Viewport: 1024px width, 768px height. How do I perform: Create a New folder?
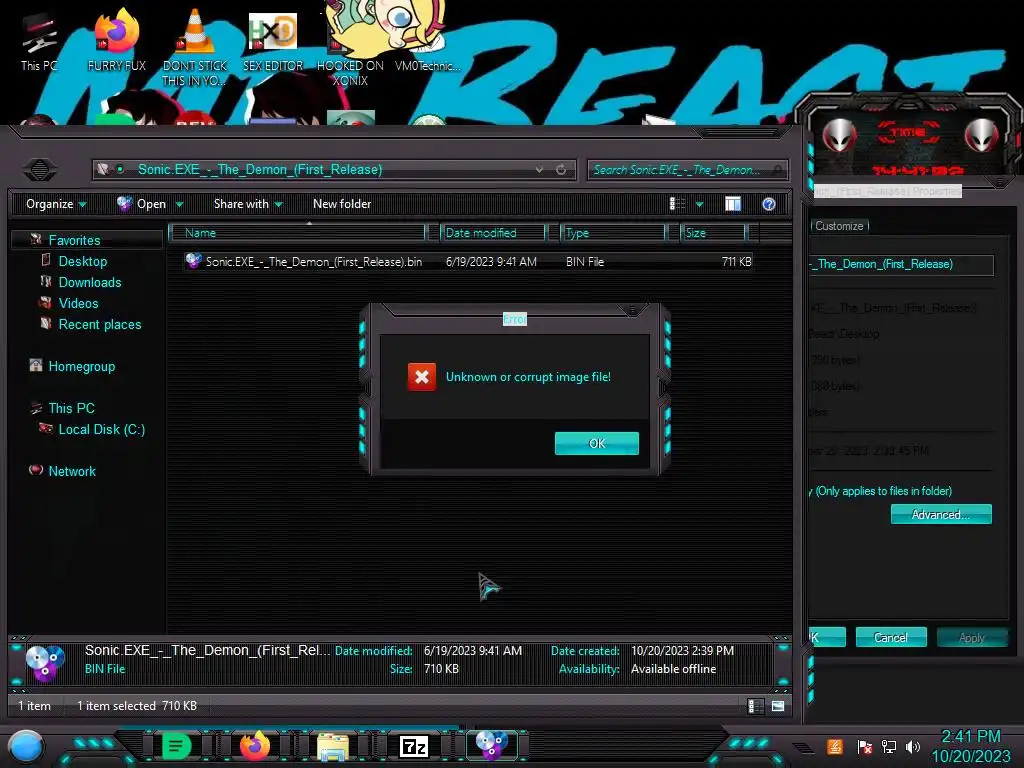click(342, 204)
